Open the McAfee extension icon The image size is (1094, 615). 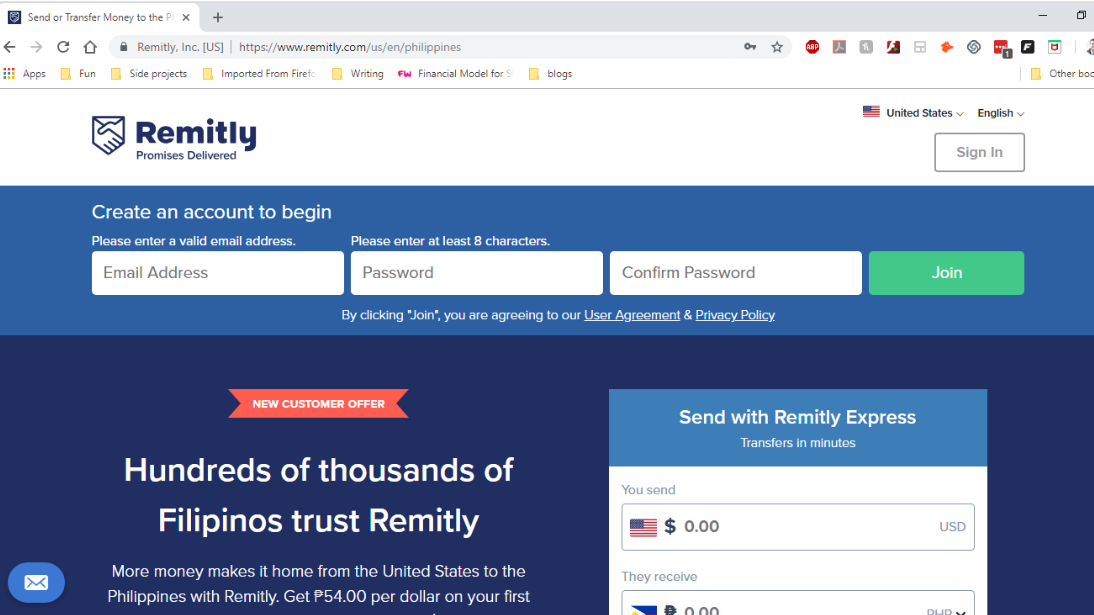[x=1054, y=47]
